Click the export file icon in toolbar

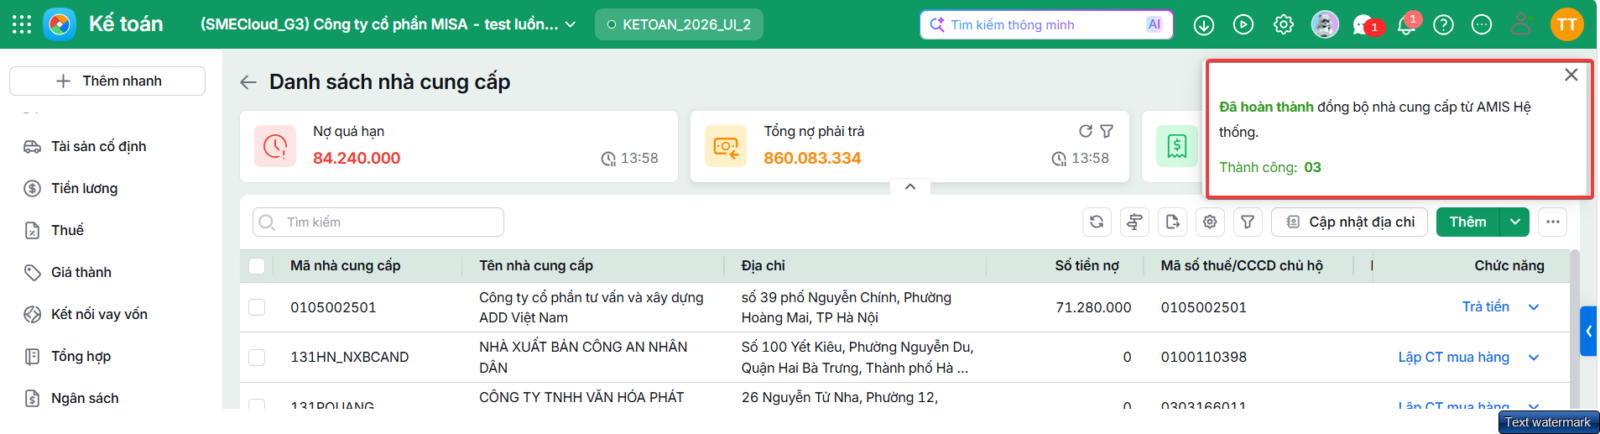pyautogui.click(x=1172, y=222)
